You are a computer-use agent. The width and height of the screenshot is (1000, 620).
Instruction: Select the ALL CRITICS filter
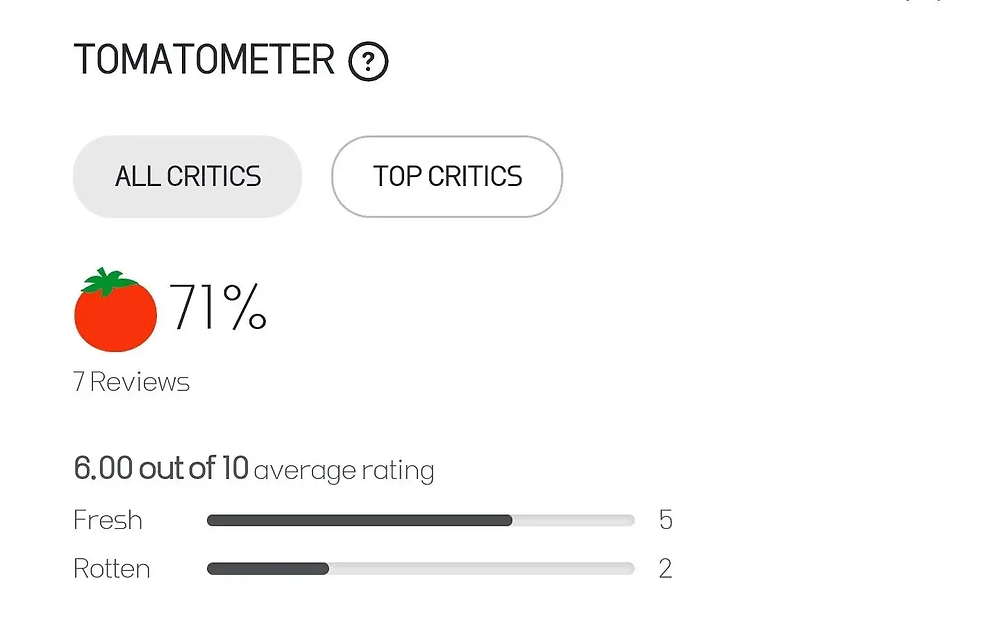[188, 177]
